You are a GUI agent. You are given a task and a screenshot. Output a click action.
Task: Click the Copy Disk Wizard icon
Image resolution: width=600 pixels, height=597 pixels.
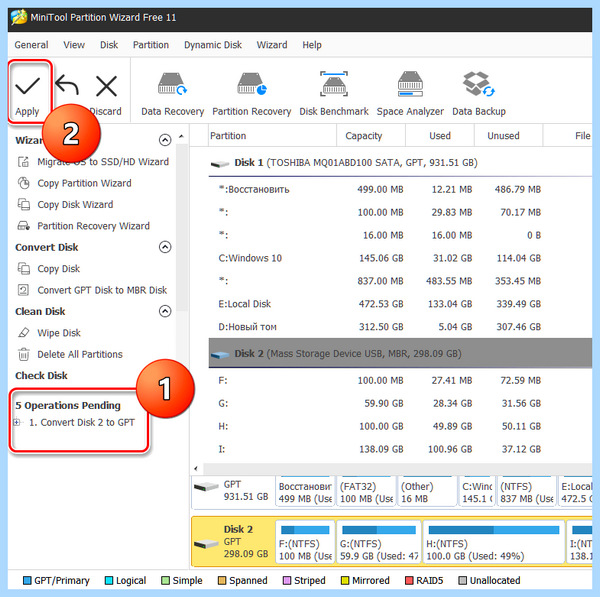(x=23, y=205)
